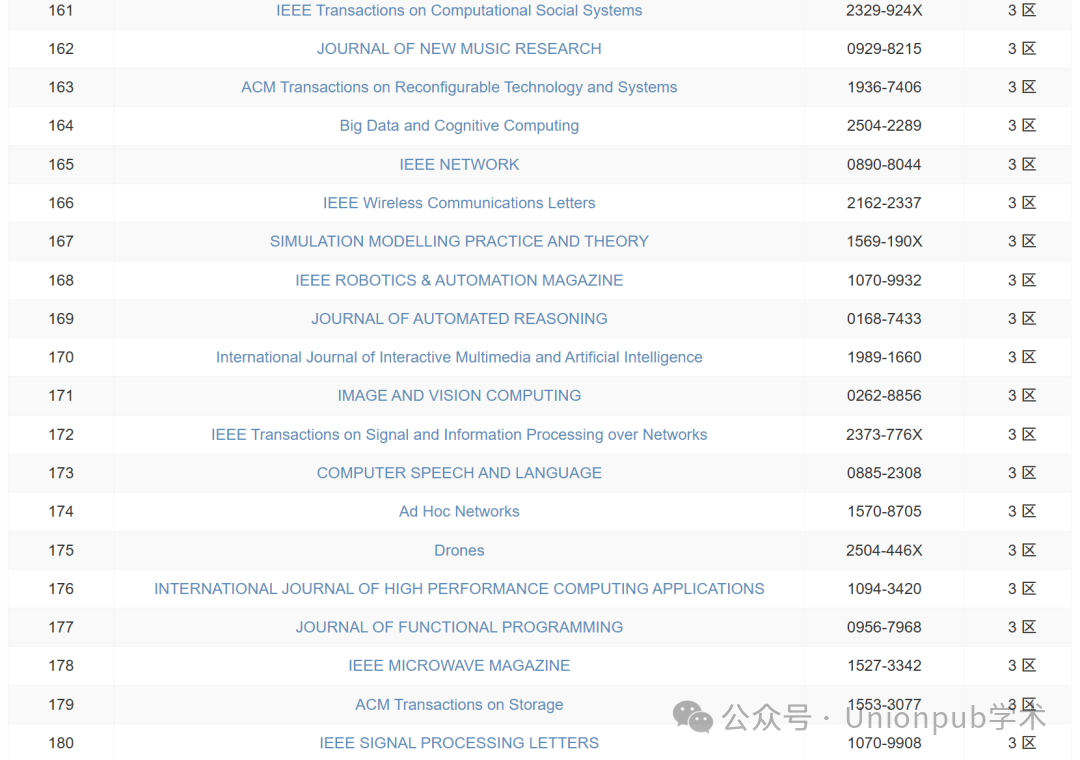Select ISSN 2329-924X cell

(x=884, y=10)
